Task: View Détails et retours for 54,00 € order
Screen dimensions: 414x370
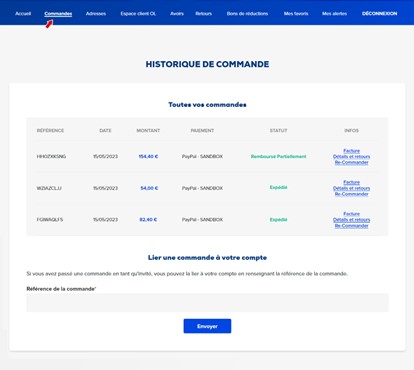Action: pyautogui.click(x=351, y=188)
